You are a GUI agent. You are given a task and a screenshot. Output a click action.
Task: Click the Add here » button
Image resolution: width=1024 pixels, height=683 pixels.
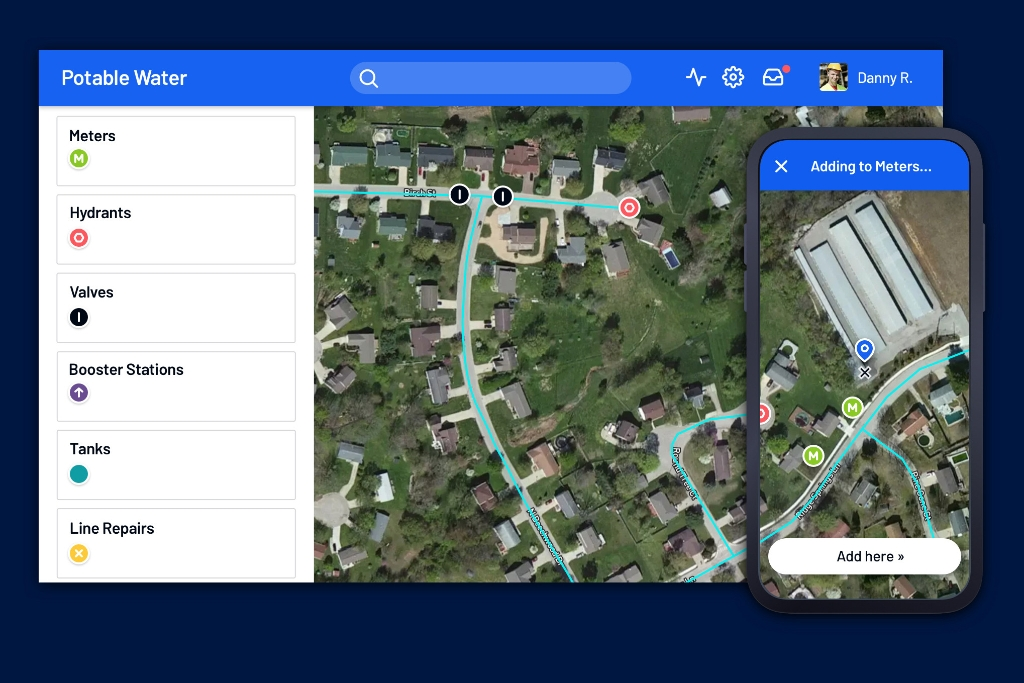click(x=864, y=556)
